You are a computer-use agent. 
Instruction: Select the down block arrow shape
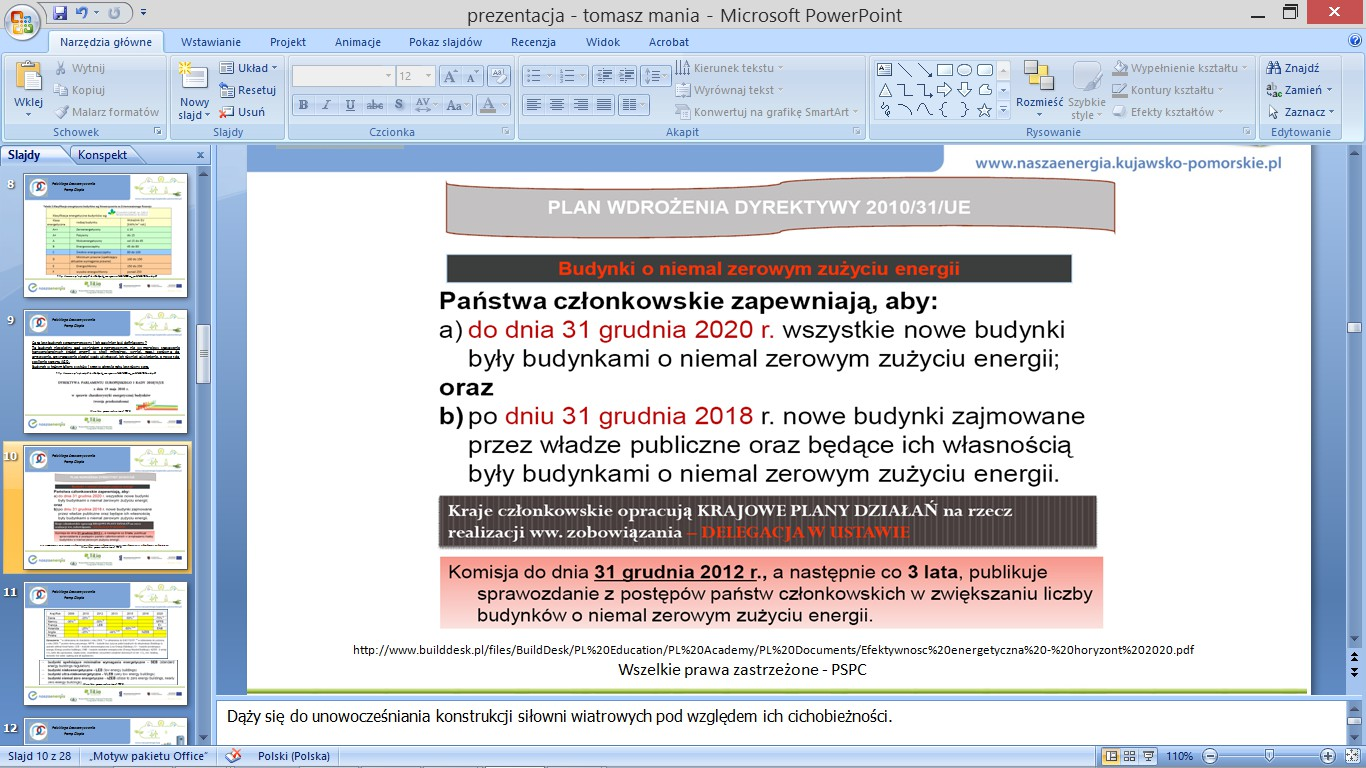[x=965, y=90]
